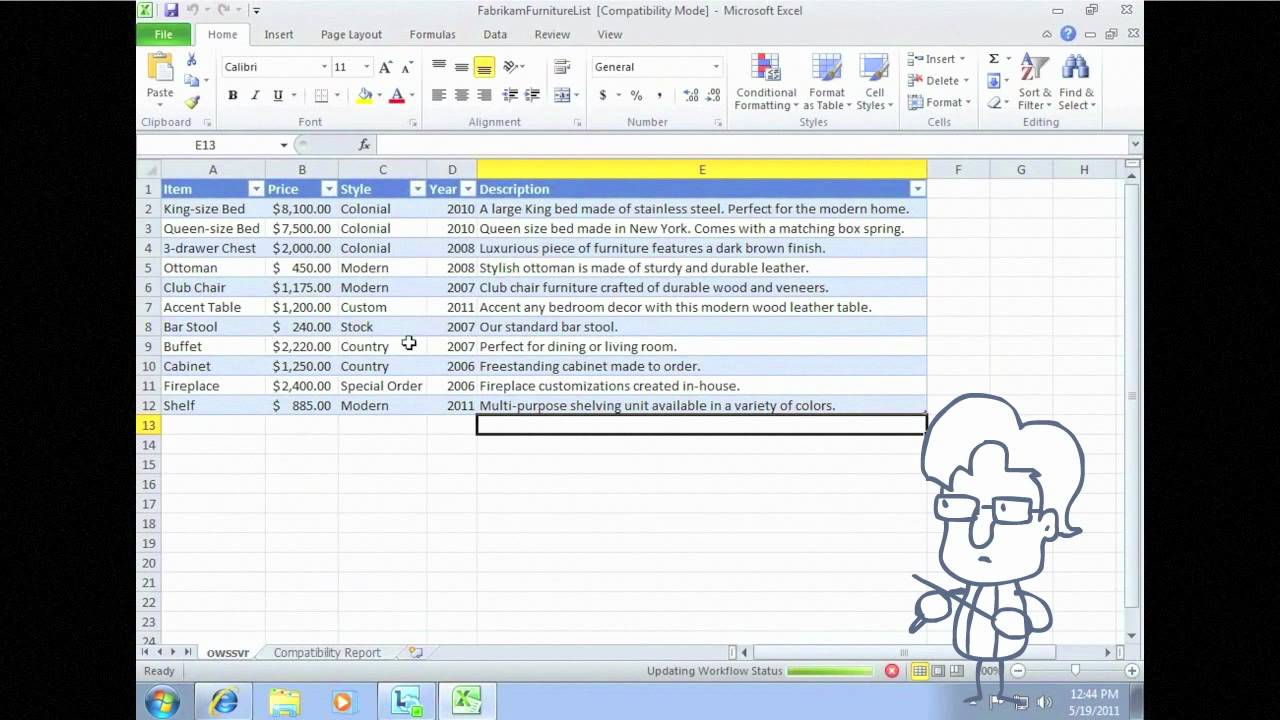Open Cell Styles gallery
This screenshot has height=720, width=1280.
[874, 82]
